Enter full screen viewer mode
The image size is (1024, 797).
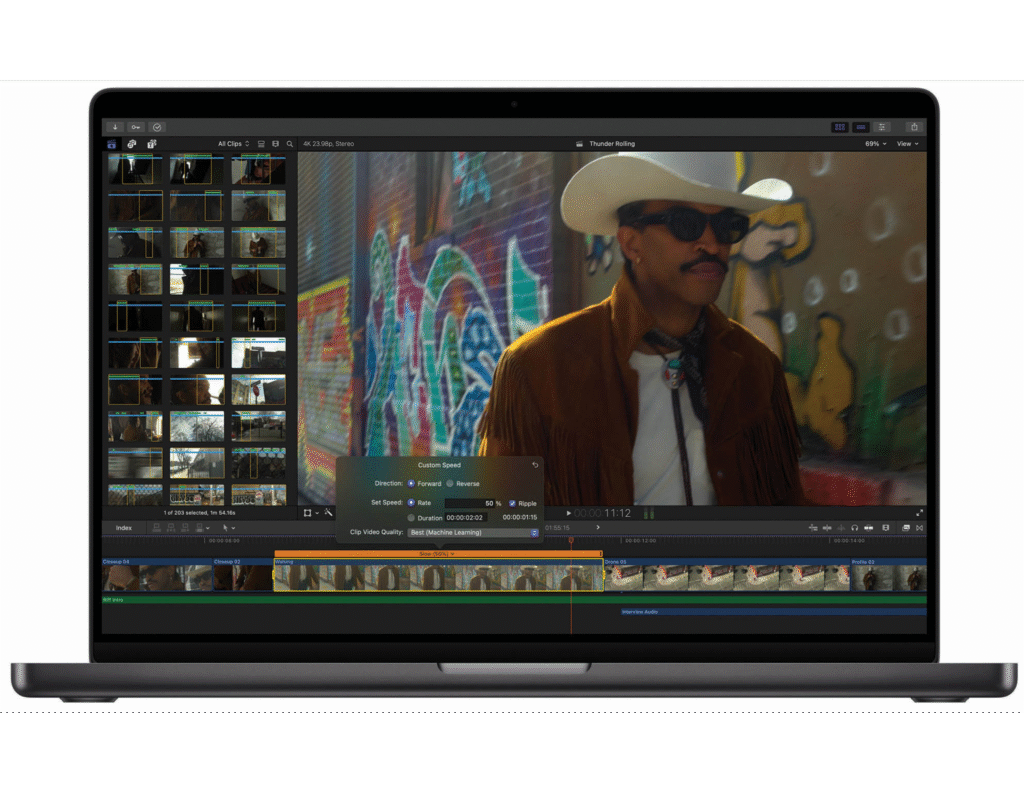tap(919, 513)
